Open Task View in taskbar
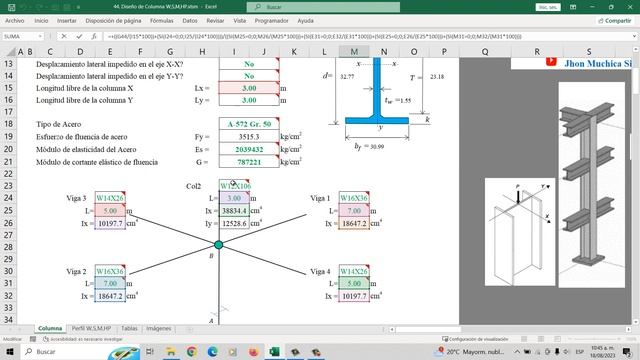The image size is (640, 360). 150,351
